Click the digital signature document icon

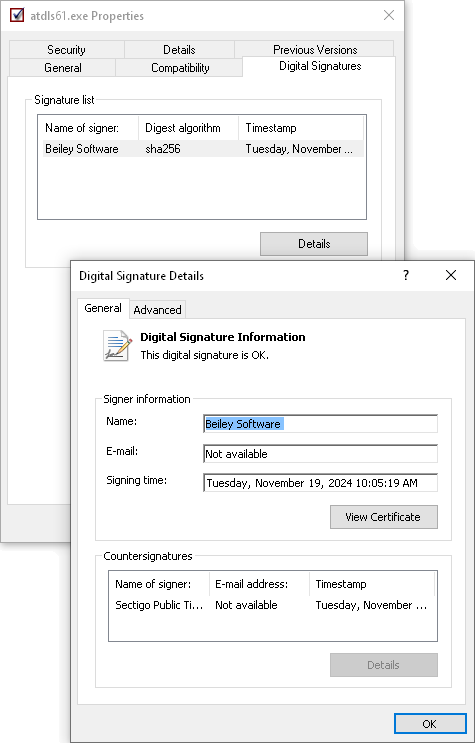pos(118,345)
